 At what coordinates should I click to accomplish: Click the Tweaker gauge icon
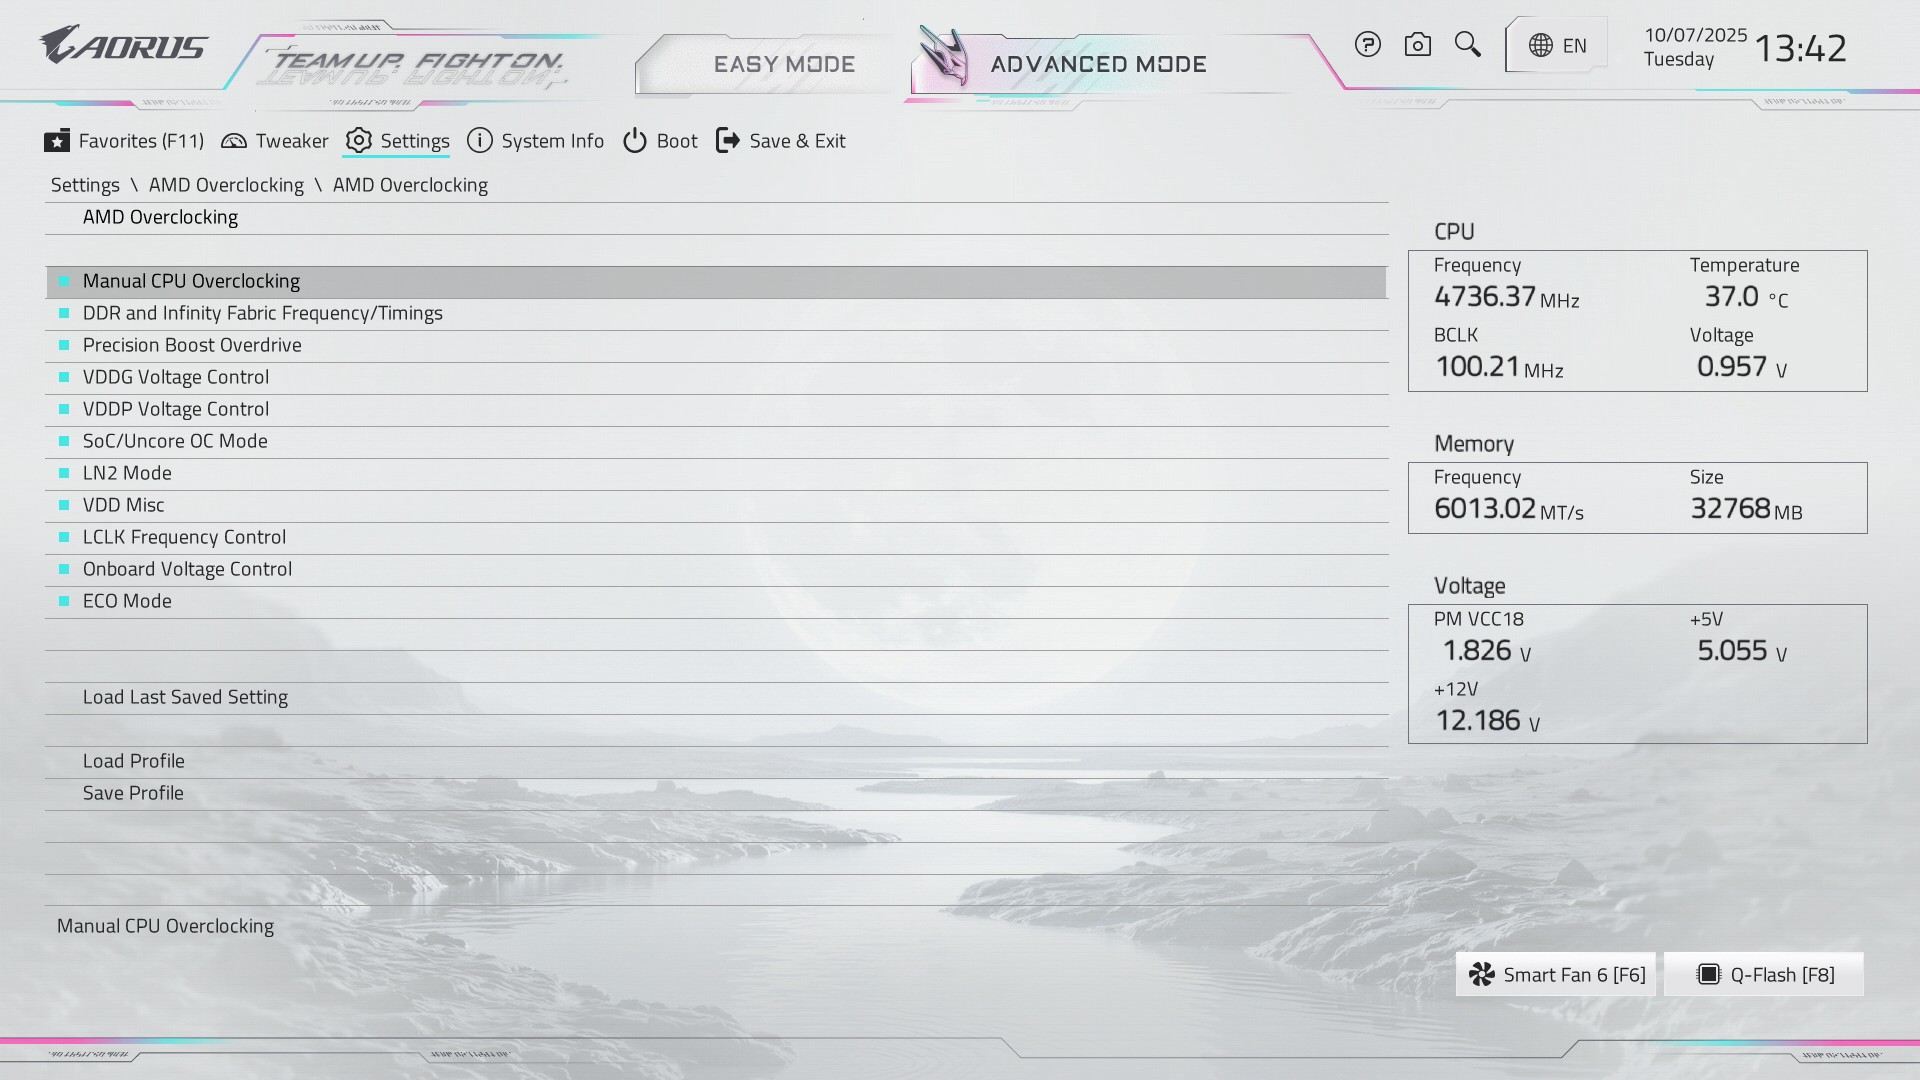(234, 141)
